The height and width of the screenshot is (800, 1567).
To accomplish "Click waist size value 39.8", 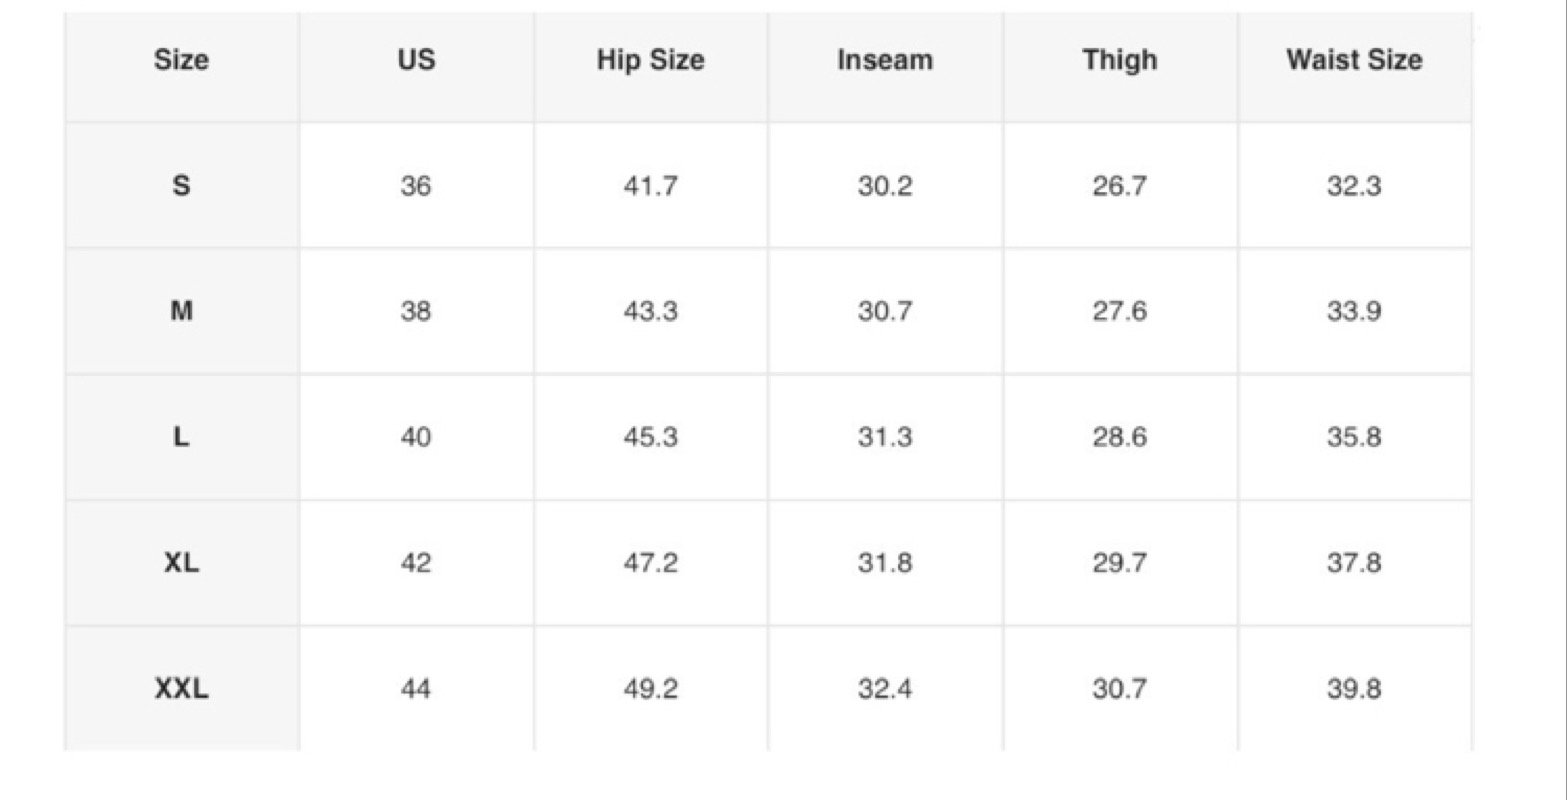I will click(1354, 689).
